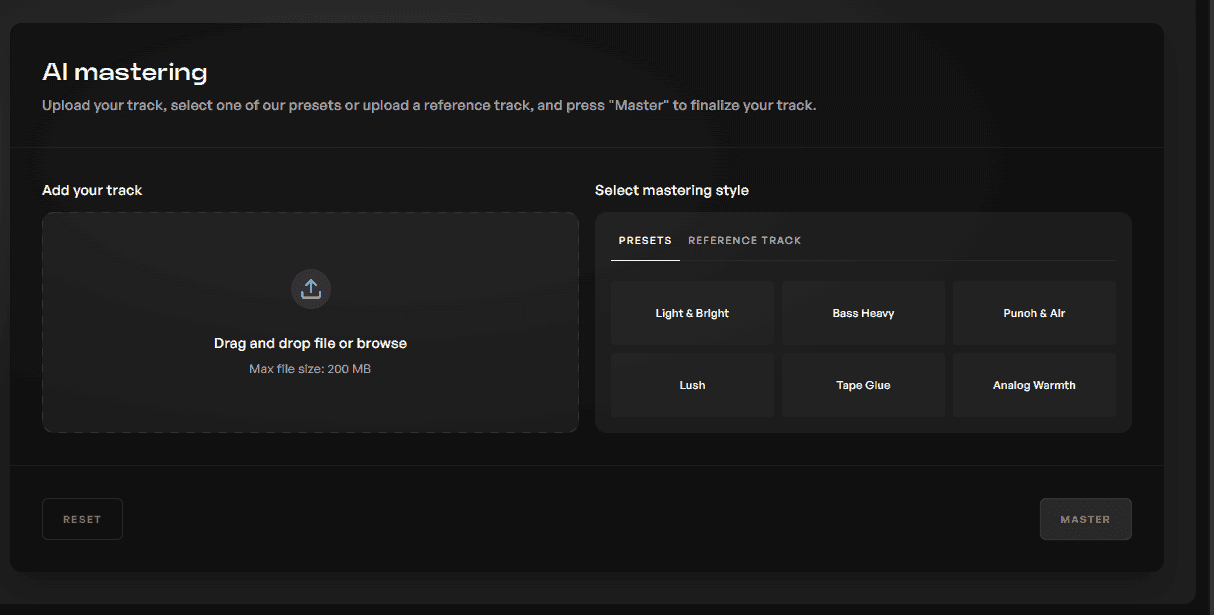Click the "AI mastering" heading
The height and width of the screenshot is (615, 1214).
click(x=125, y=73)
